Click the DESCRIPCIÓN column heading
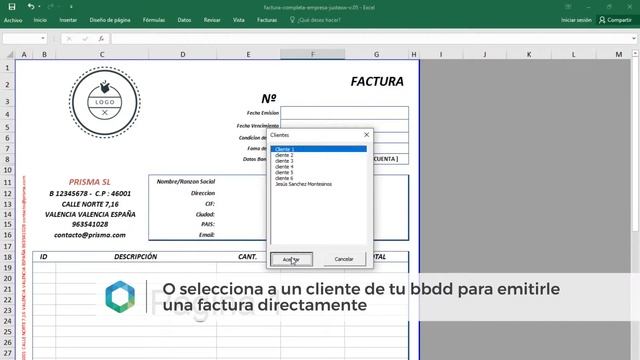This screenshot has height=360, width=640. tap(136, 257)
